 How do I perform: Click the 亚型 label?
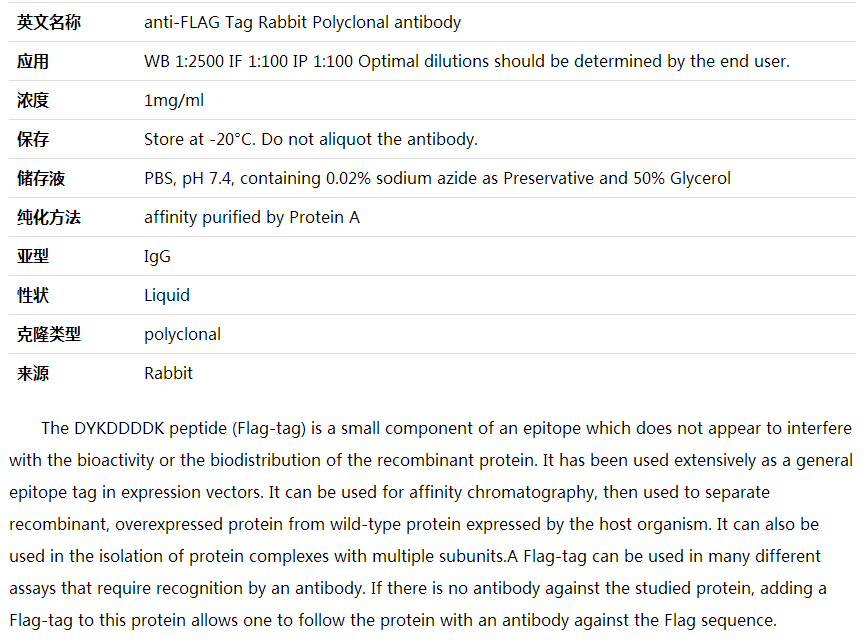33,256
